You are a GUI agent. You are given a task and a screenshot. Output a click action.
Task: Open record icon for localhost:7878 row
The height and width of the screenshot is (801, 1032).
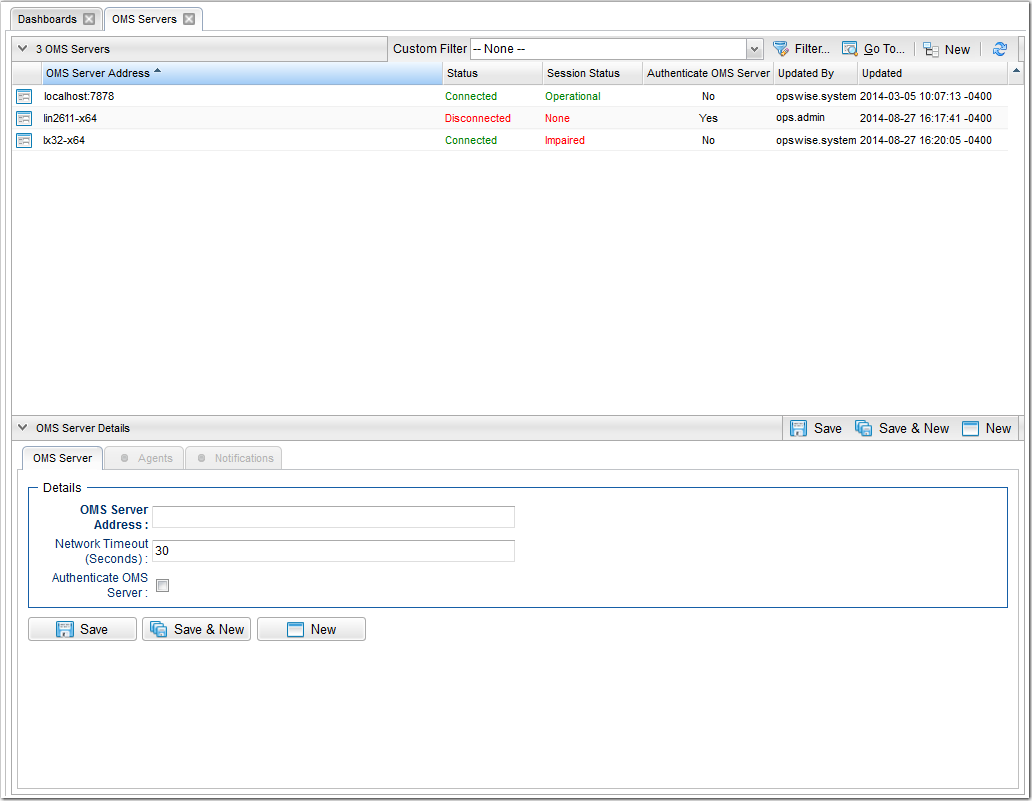[x=24, y=97]
